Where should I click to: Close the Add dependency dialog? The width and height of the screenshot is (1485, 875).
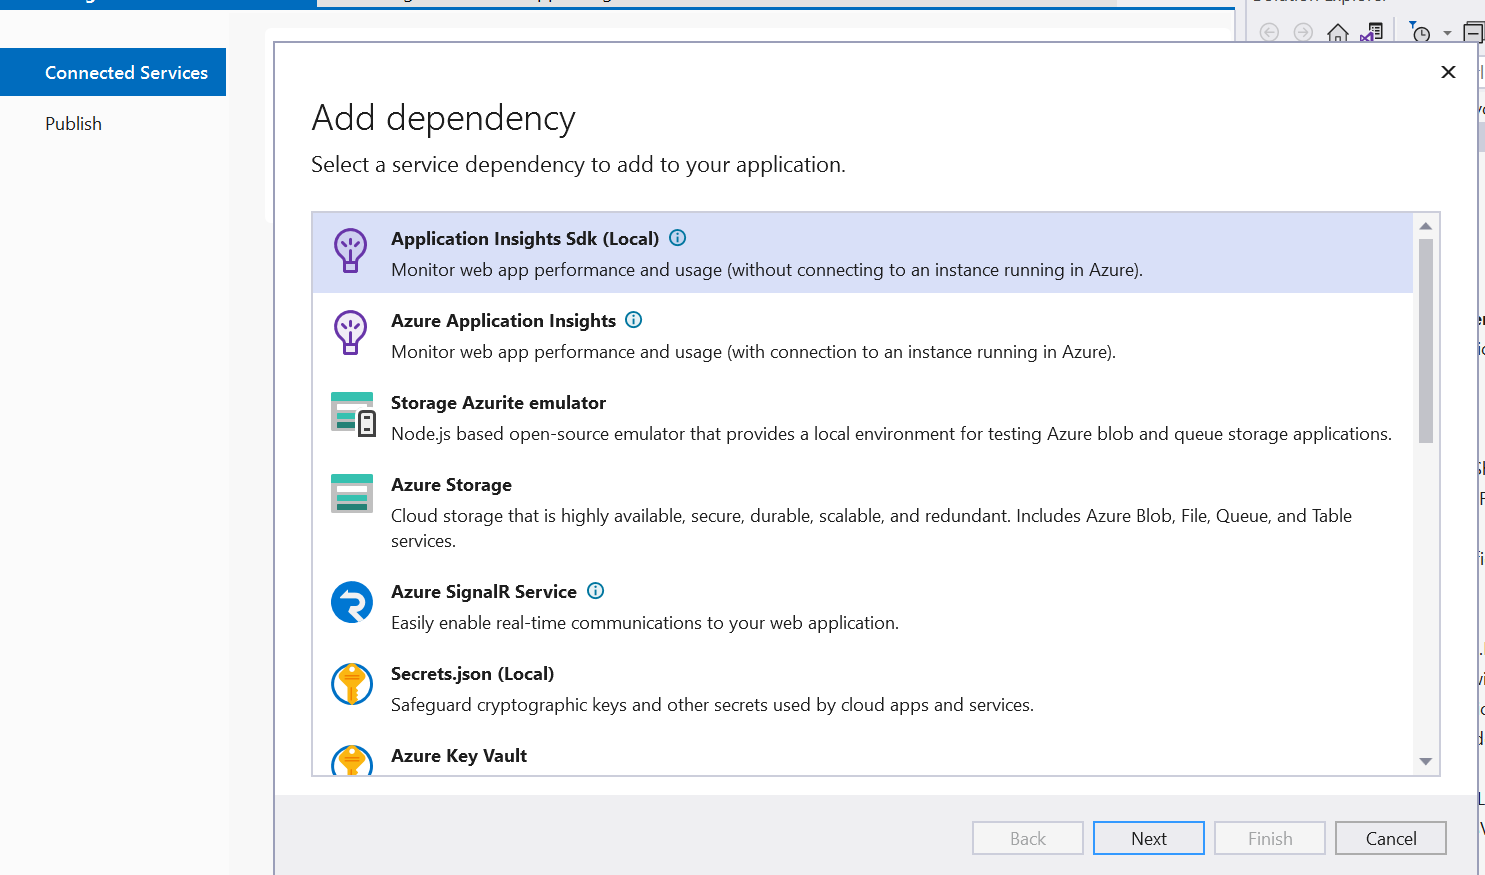point(1448,72)
